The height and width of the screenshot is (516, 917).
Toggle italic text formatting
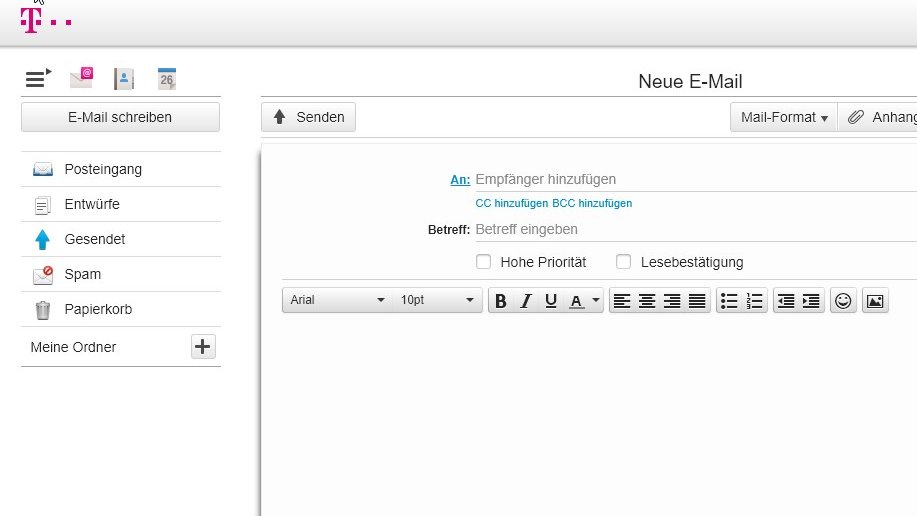click(526, 301)
